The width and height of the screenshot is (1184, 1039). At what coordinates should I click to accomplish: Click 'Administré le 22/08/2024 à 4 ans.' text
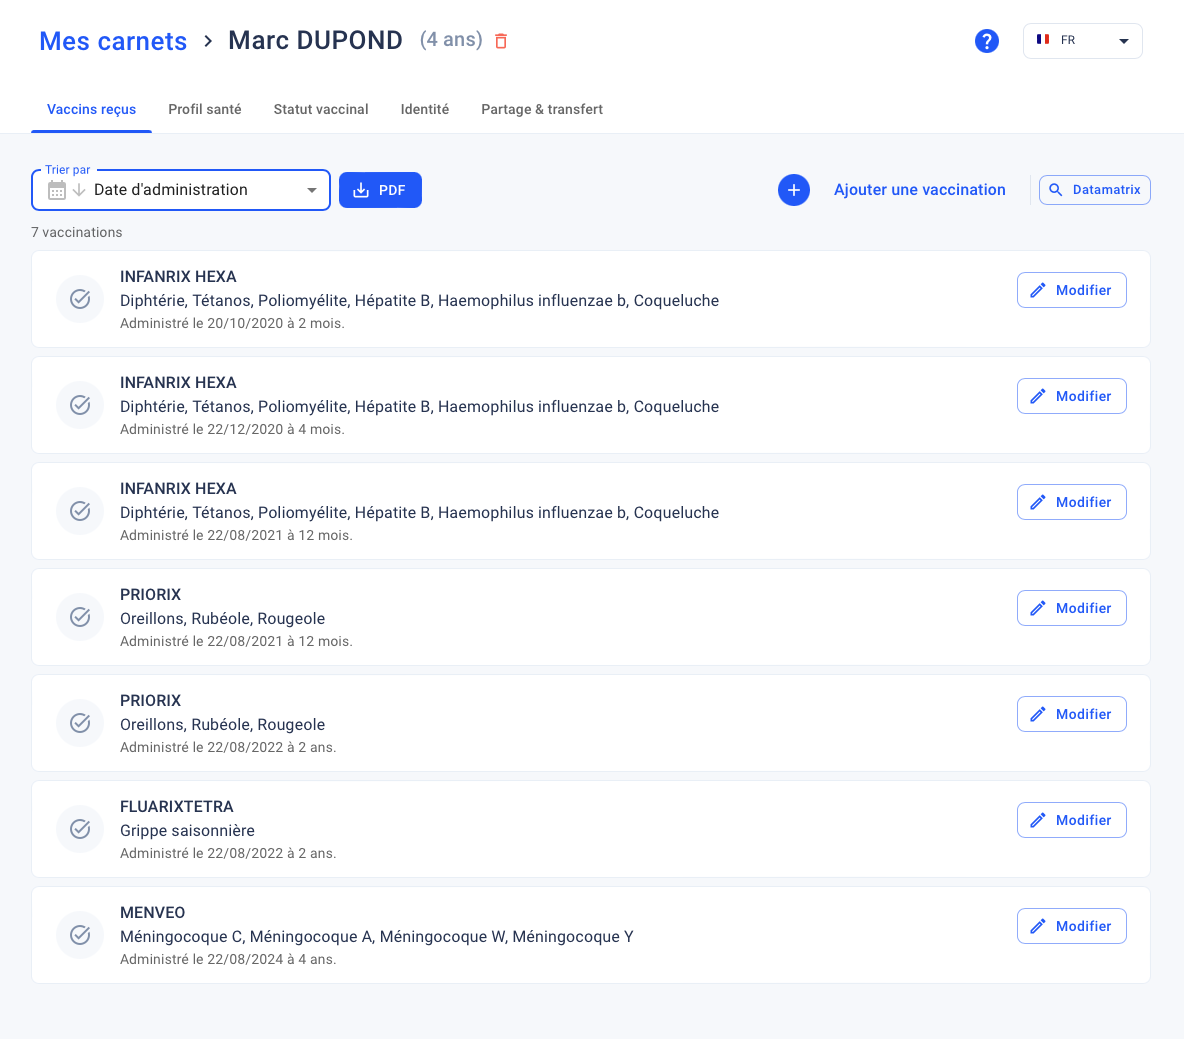point(228,959)
